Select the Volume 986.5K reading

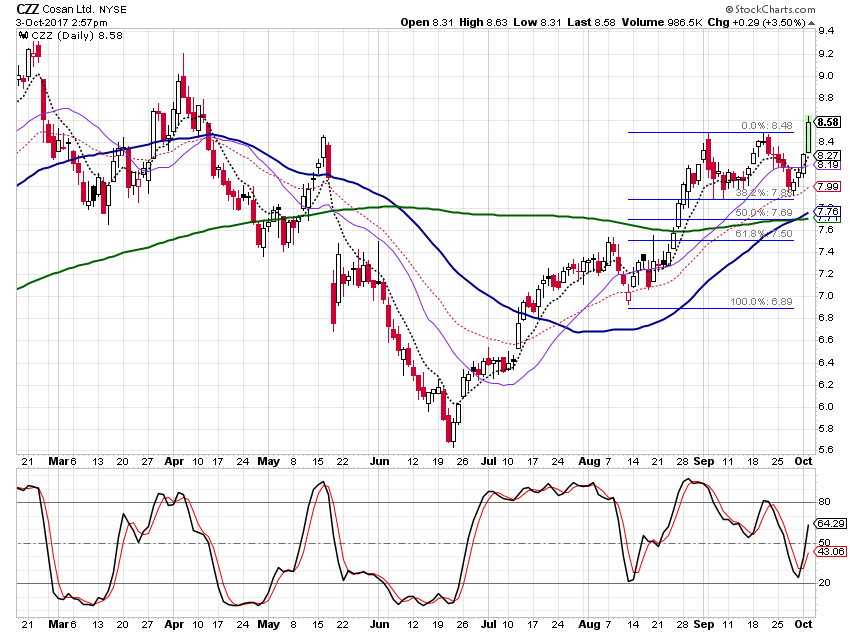click(x=662, y=22)
